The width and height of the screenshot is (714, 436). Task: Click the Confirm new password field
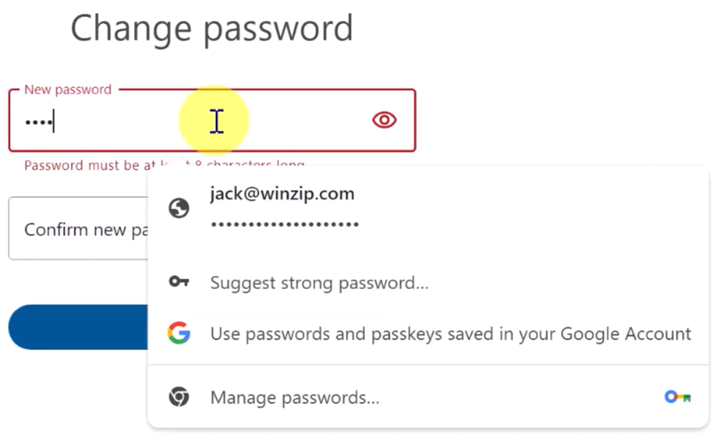coord(80,230)
